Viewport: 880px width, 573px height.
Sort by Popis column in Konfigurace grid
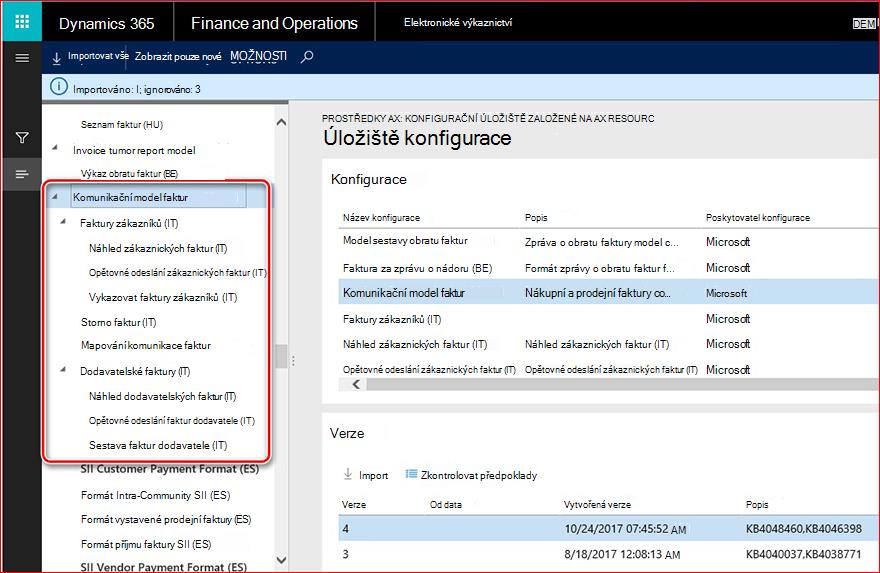coord(536,218)
